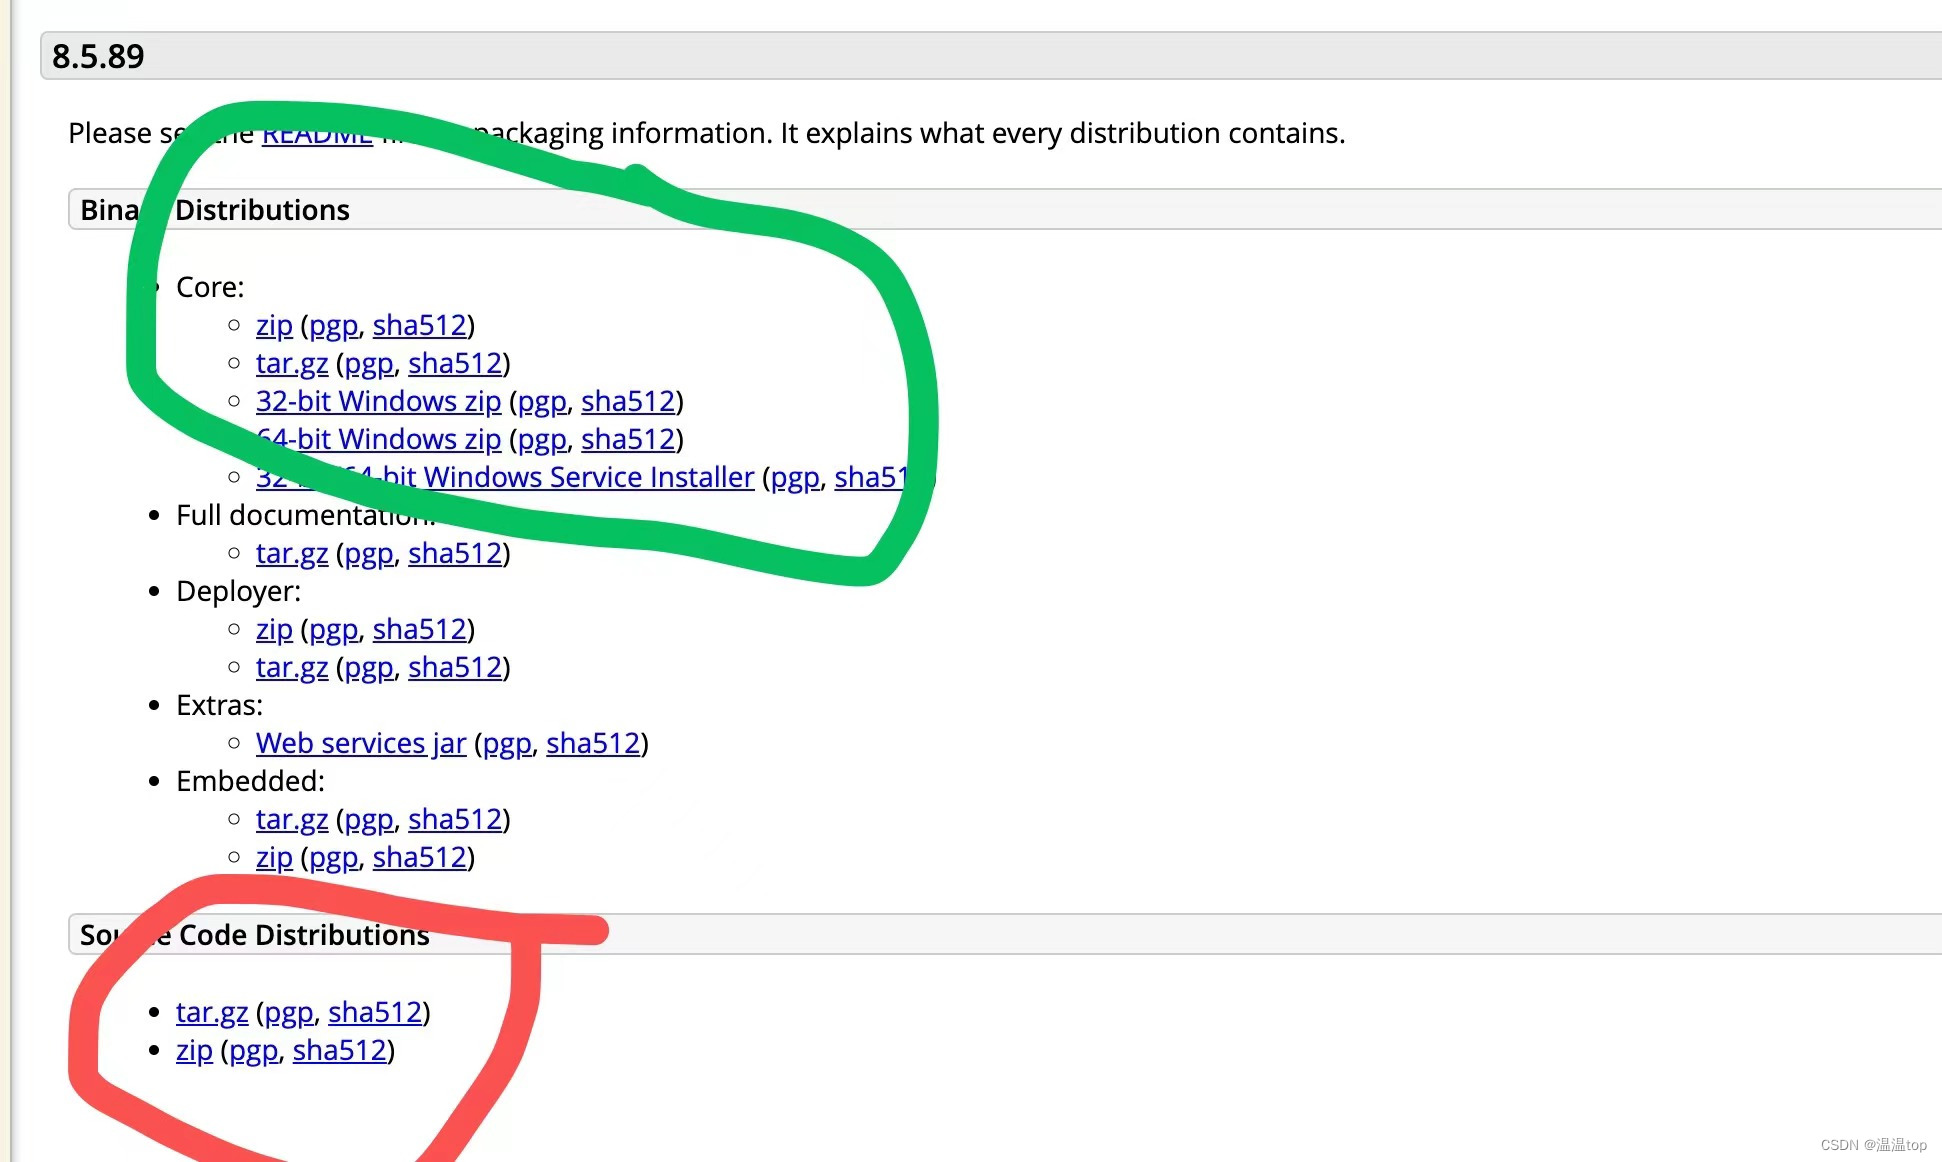Download Embedded zip package
1942x1162 pixels.
(x=274, y=858)
